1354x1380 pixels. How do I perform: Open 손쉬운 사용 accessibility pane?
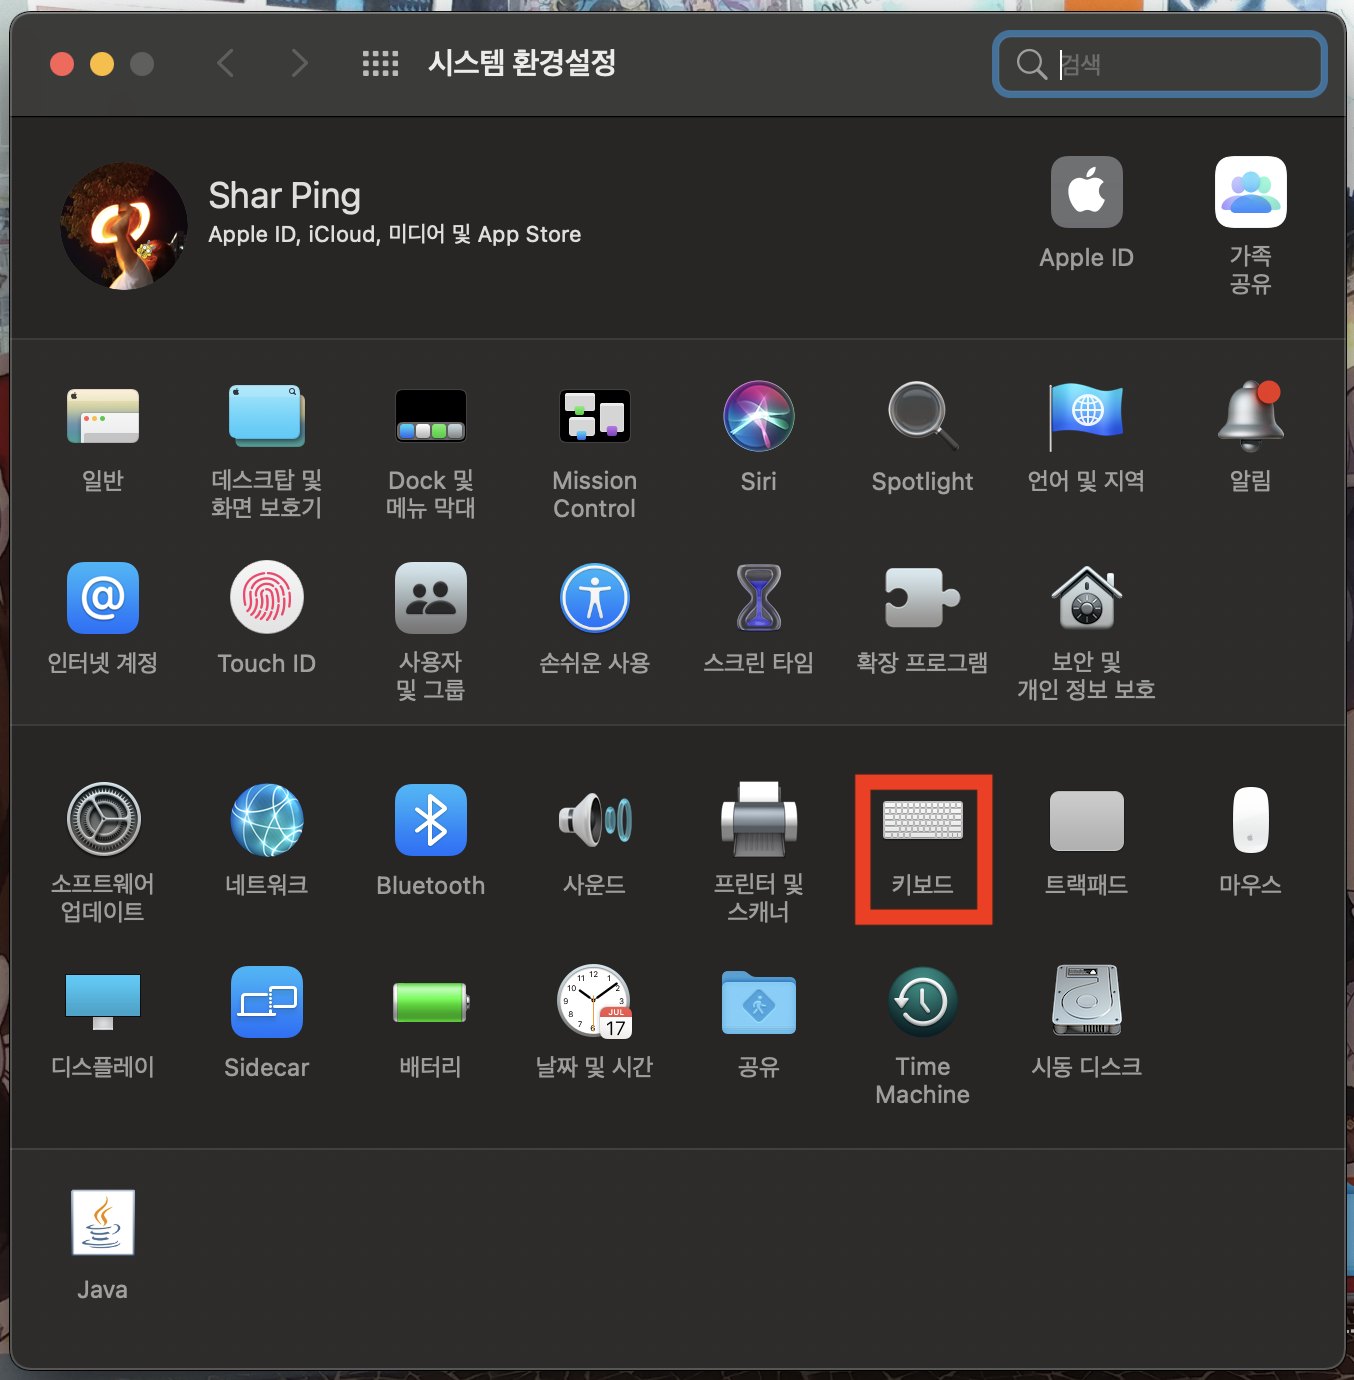tap(595, 598)
